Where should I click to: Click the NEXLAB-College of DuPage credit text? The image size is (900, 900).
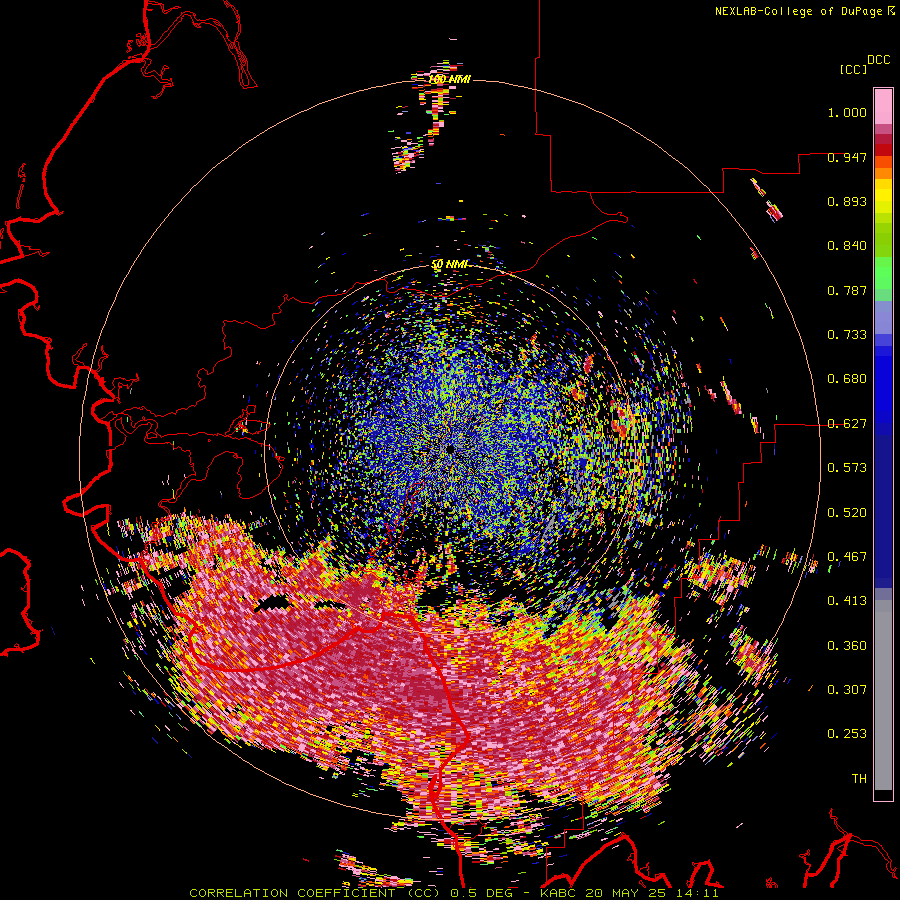click(x=804, y=11)
